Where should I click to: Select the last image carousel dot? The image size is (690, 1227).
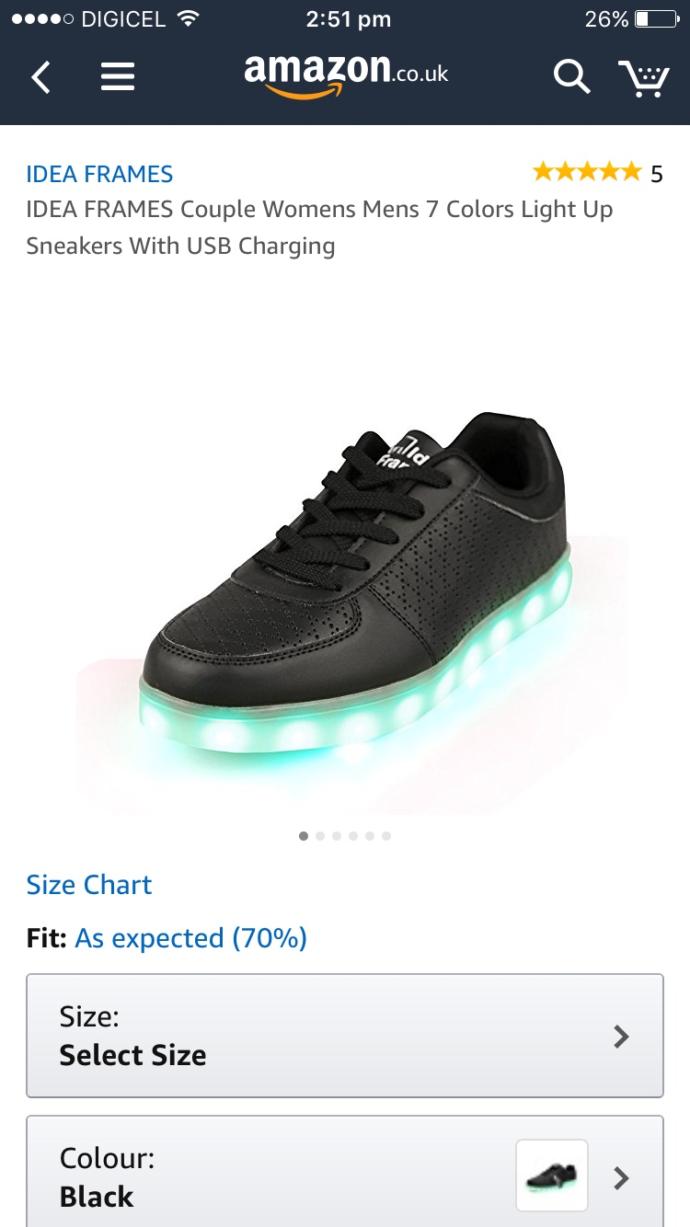tap(386, 836)
